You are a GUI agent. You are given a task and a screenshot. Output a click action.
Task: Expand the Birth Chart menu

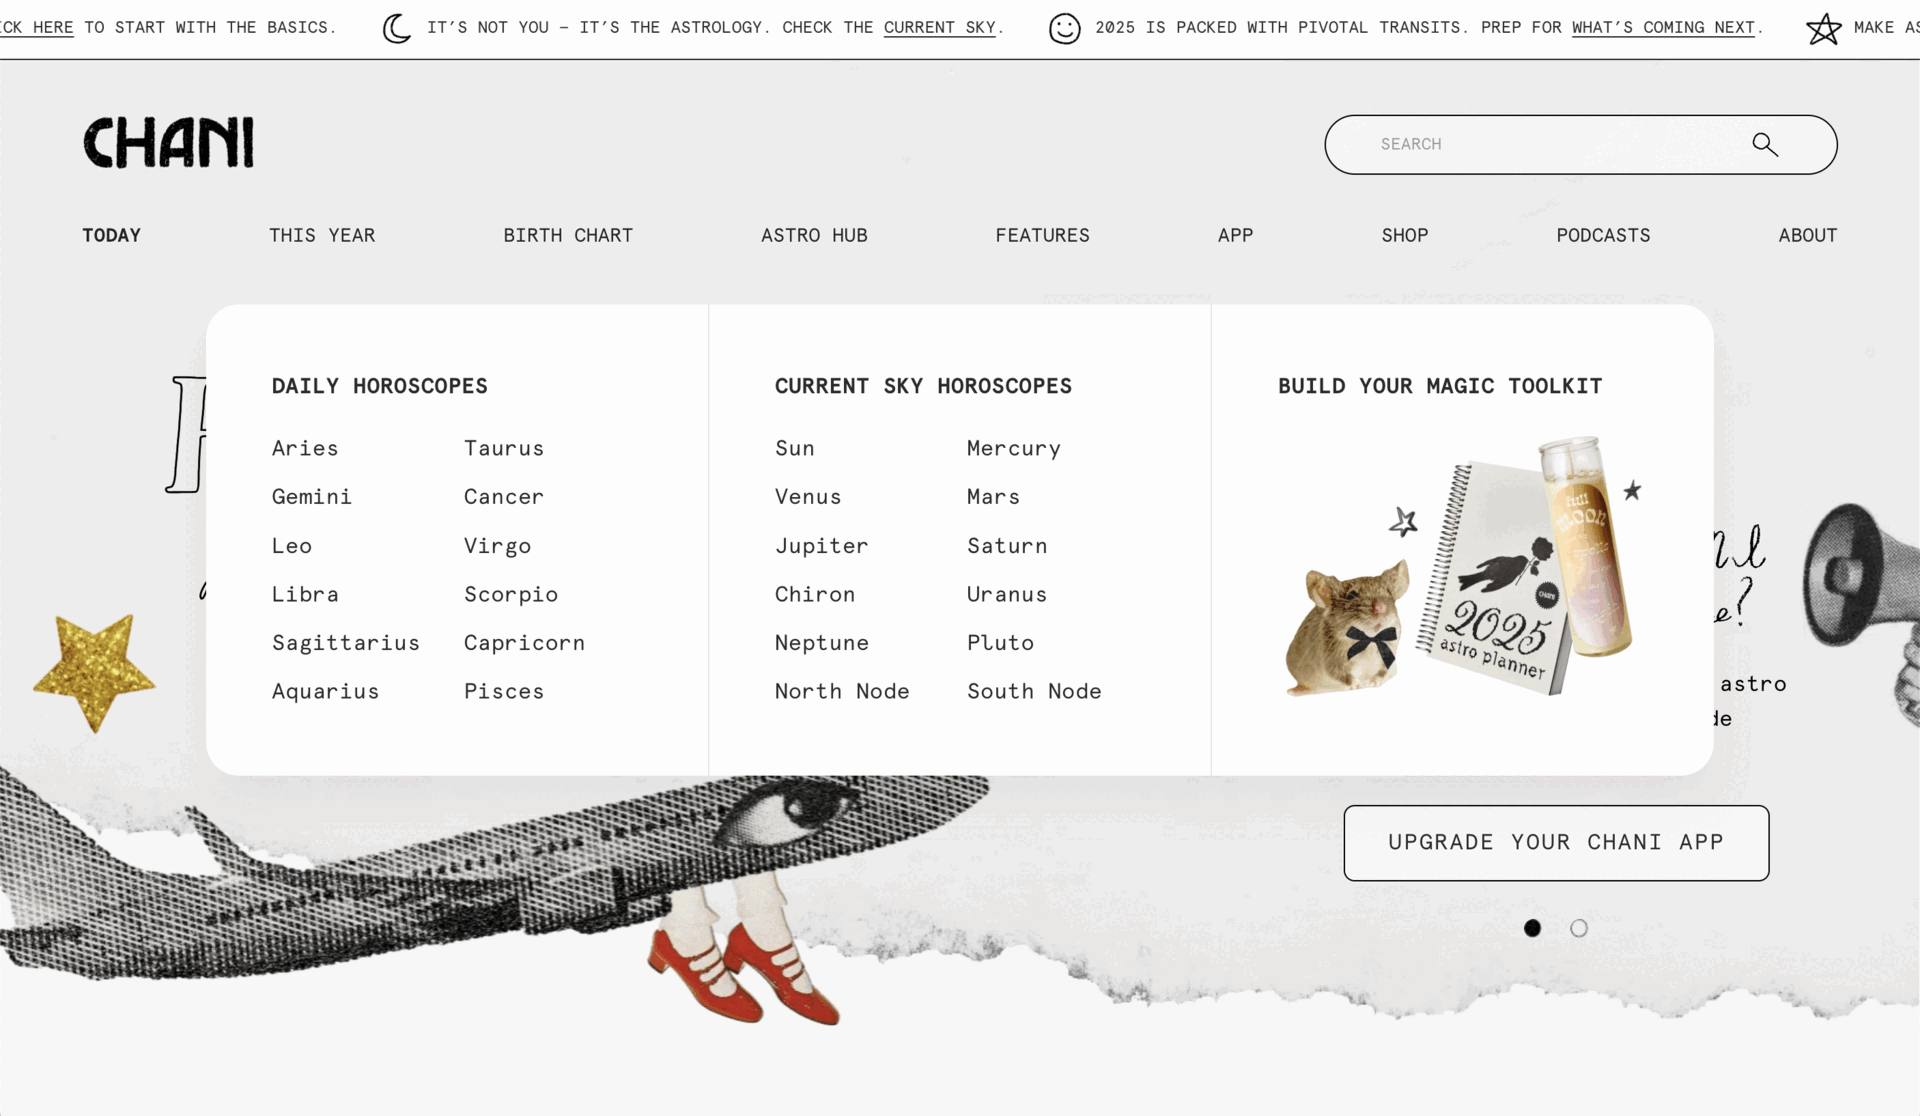(x=568, y=235)
